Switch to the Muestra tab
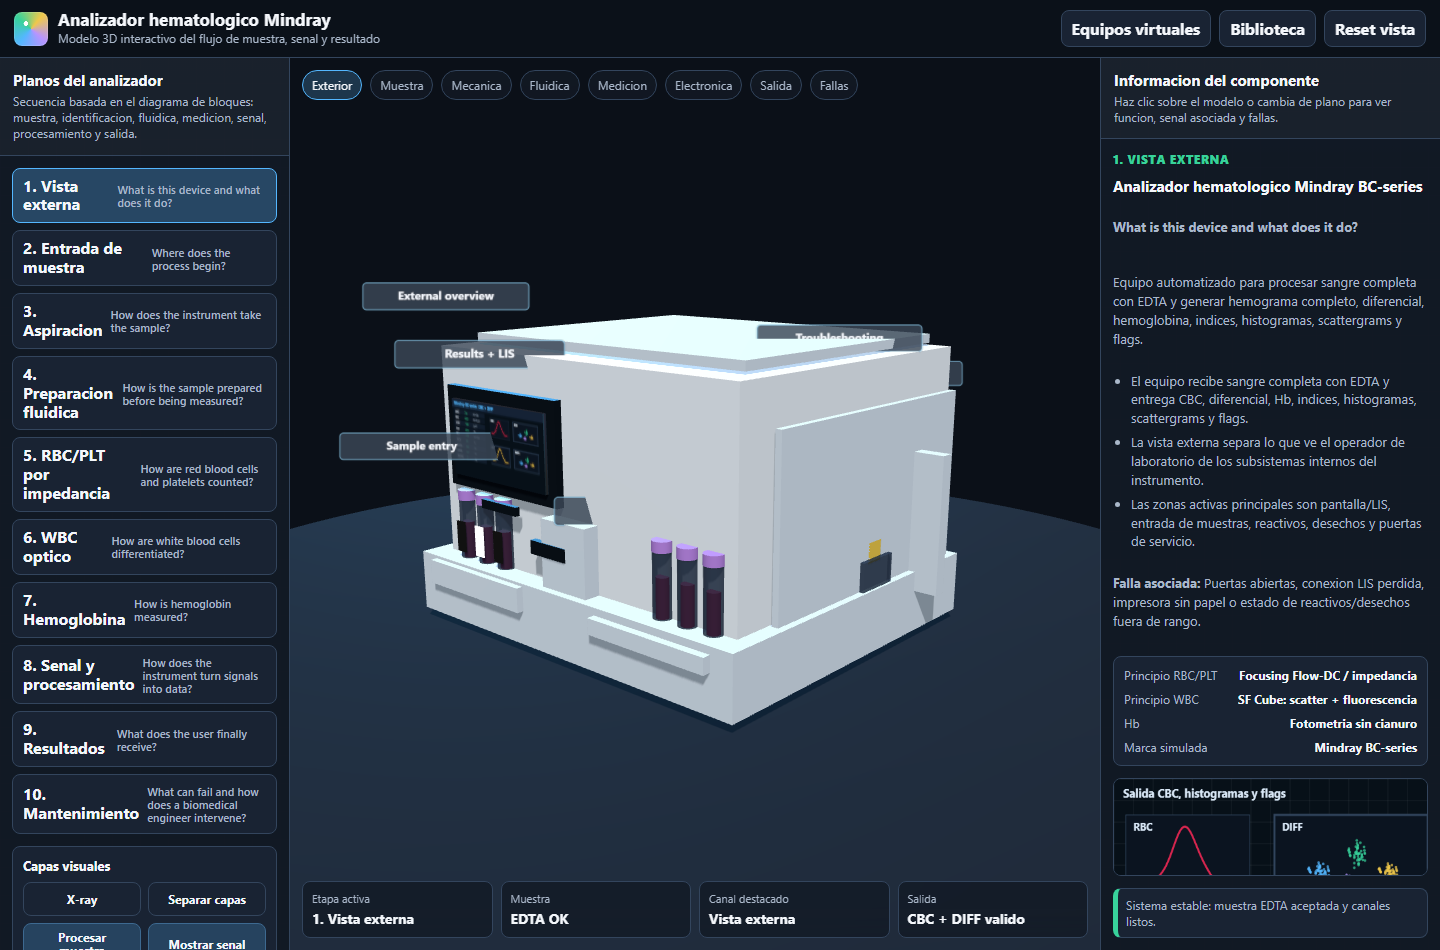 402,86
